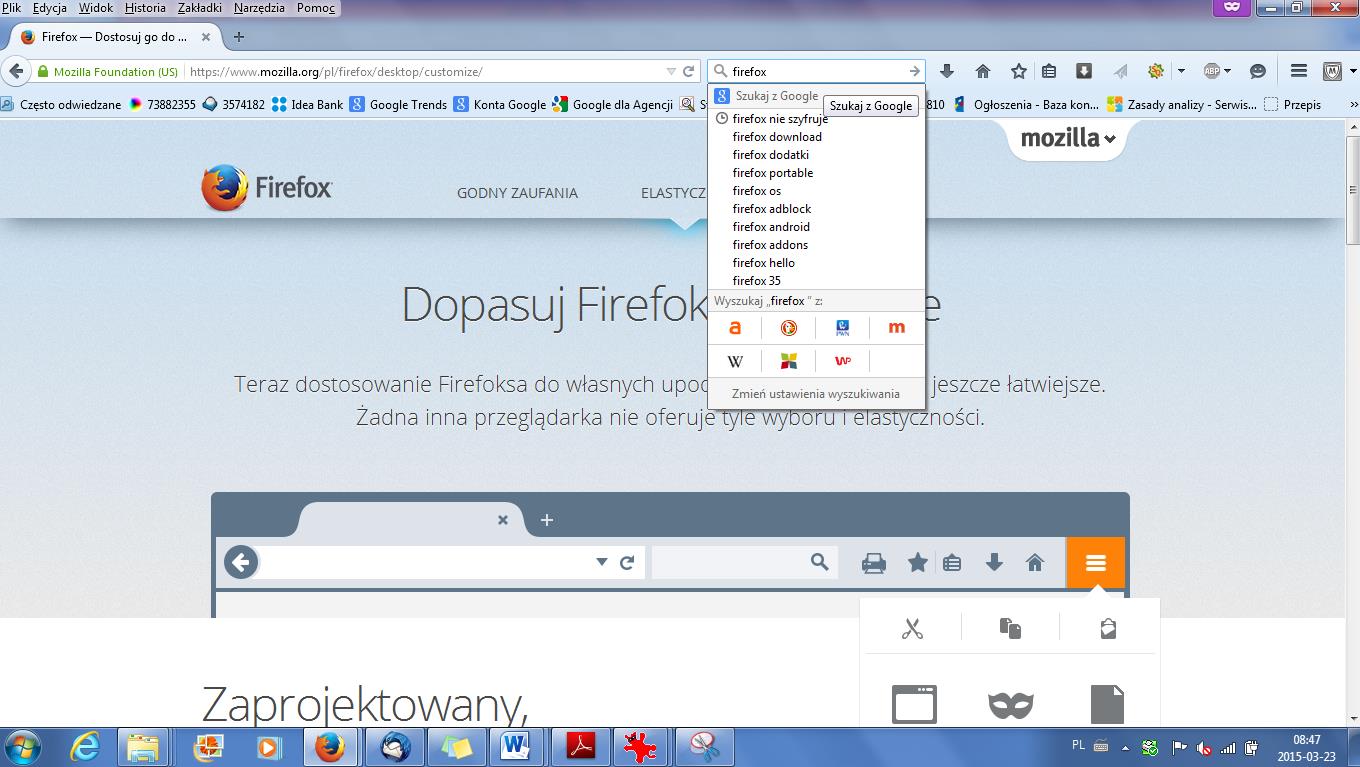This screenshot has height=767, width=1360.
Task: Pick suggestion firefox addons
Action: (x=816, y=245)
